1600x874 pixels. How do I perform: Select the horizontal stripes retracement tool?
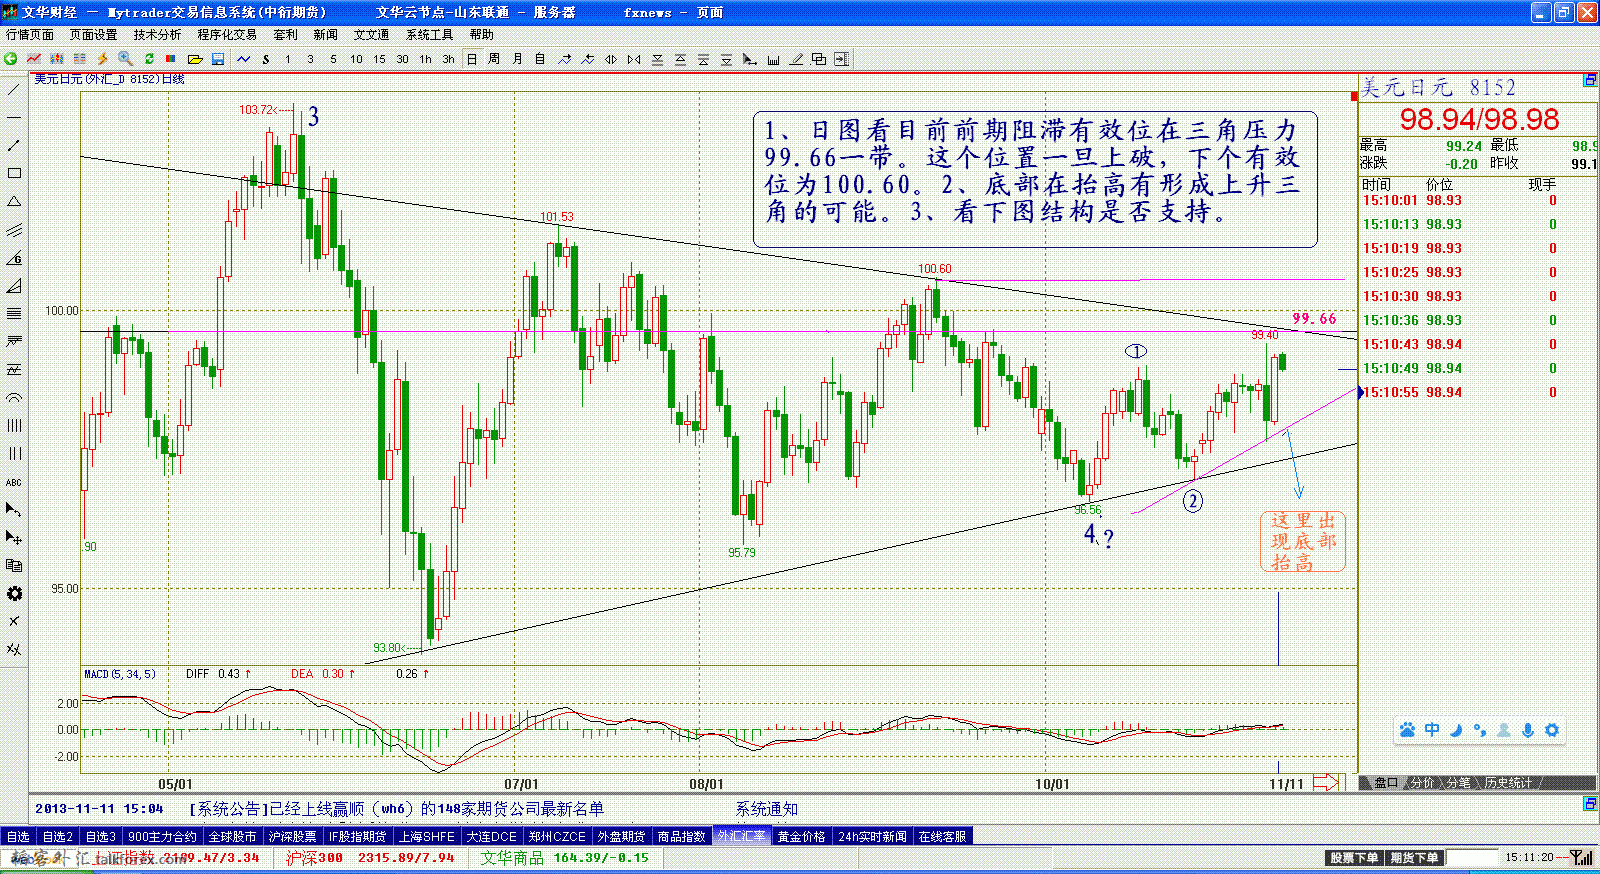pyautogui.click(x=14, y=314)
